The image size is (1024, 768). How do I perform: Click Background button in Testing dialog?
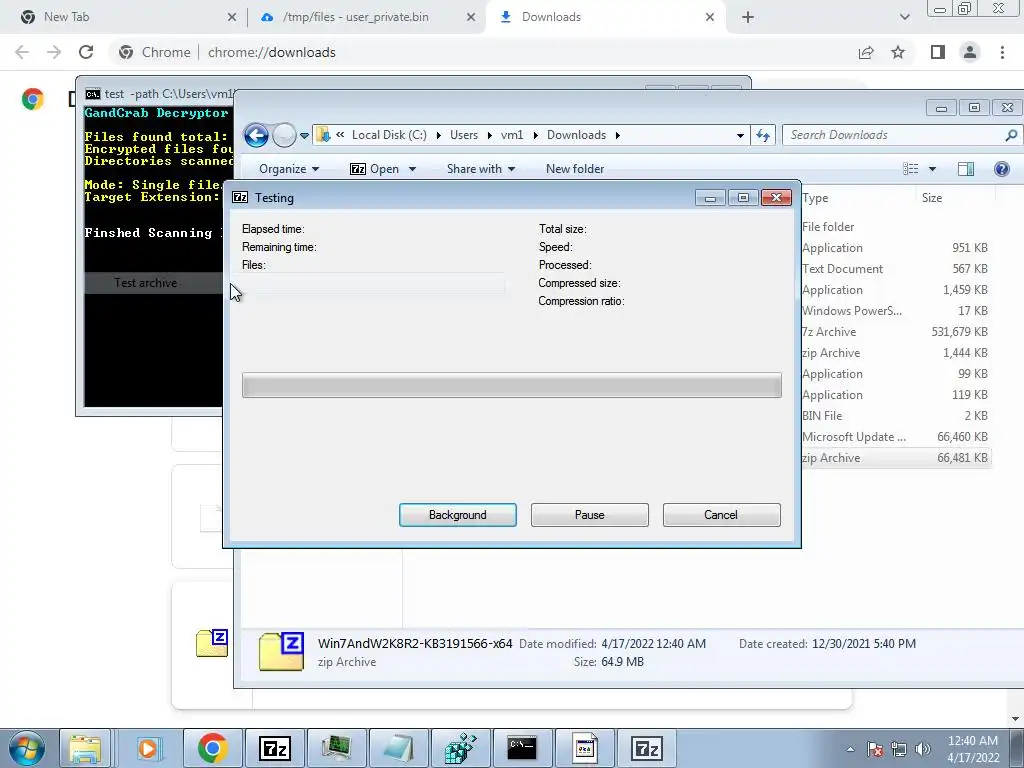point(457,515)
